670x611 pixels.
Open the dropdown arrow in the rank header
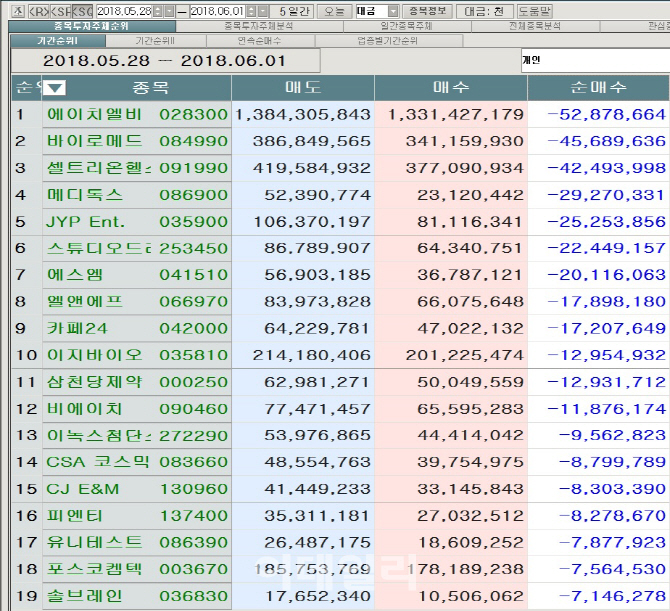pos(54,88)
